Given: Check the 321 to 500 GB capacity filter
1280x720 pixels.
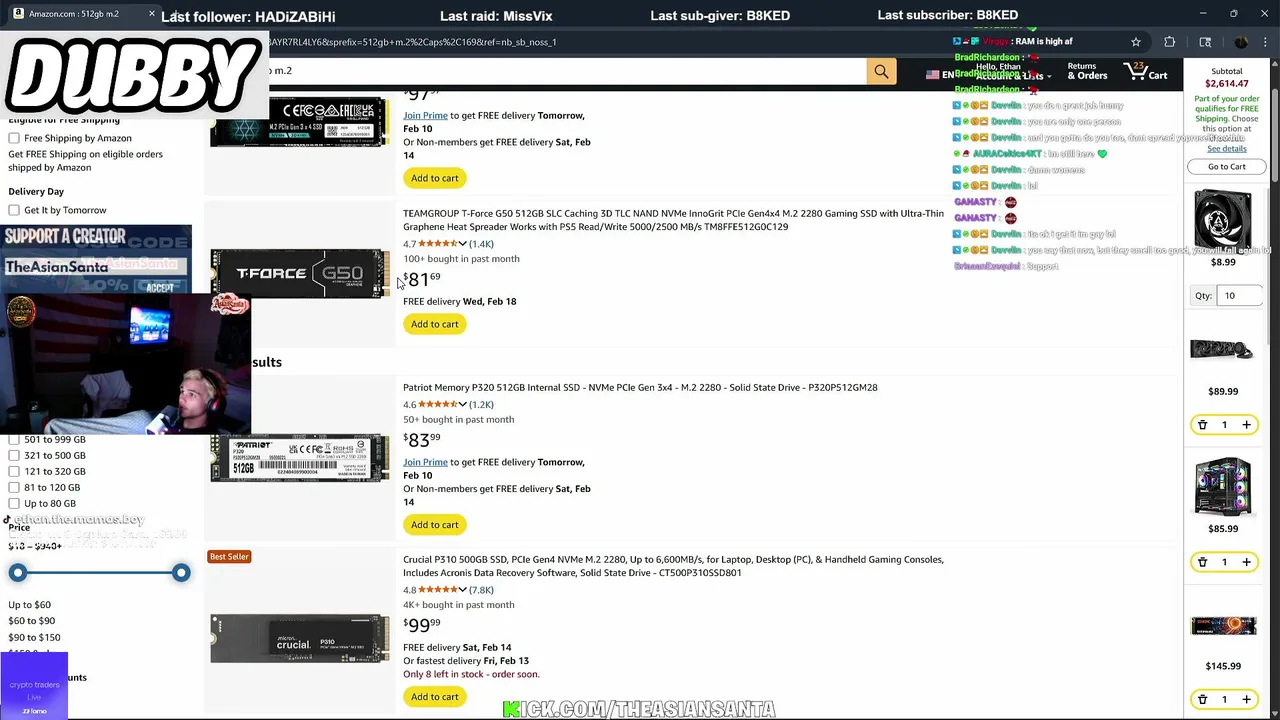Looking at the screenshot, I should click(x=14, y=456).
